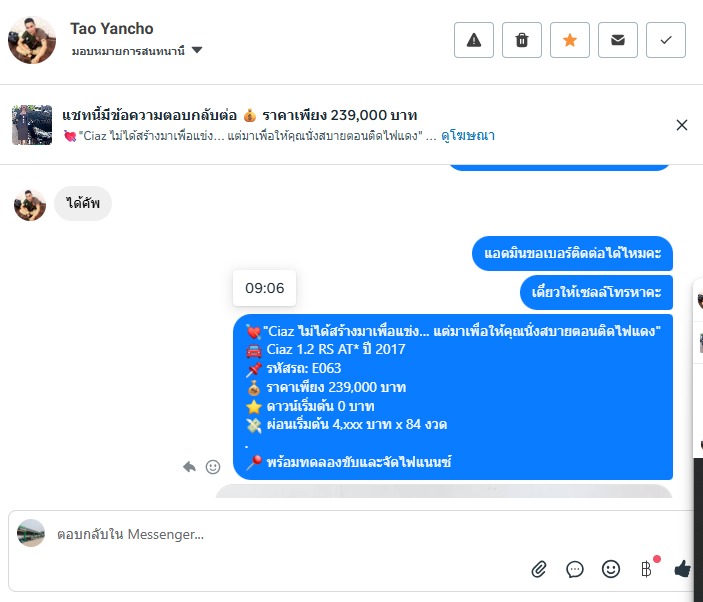Click Tao Yancho name in the header
Image resolution: width=703 pixels, height=602 pixels.
pos(112,29)
